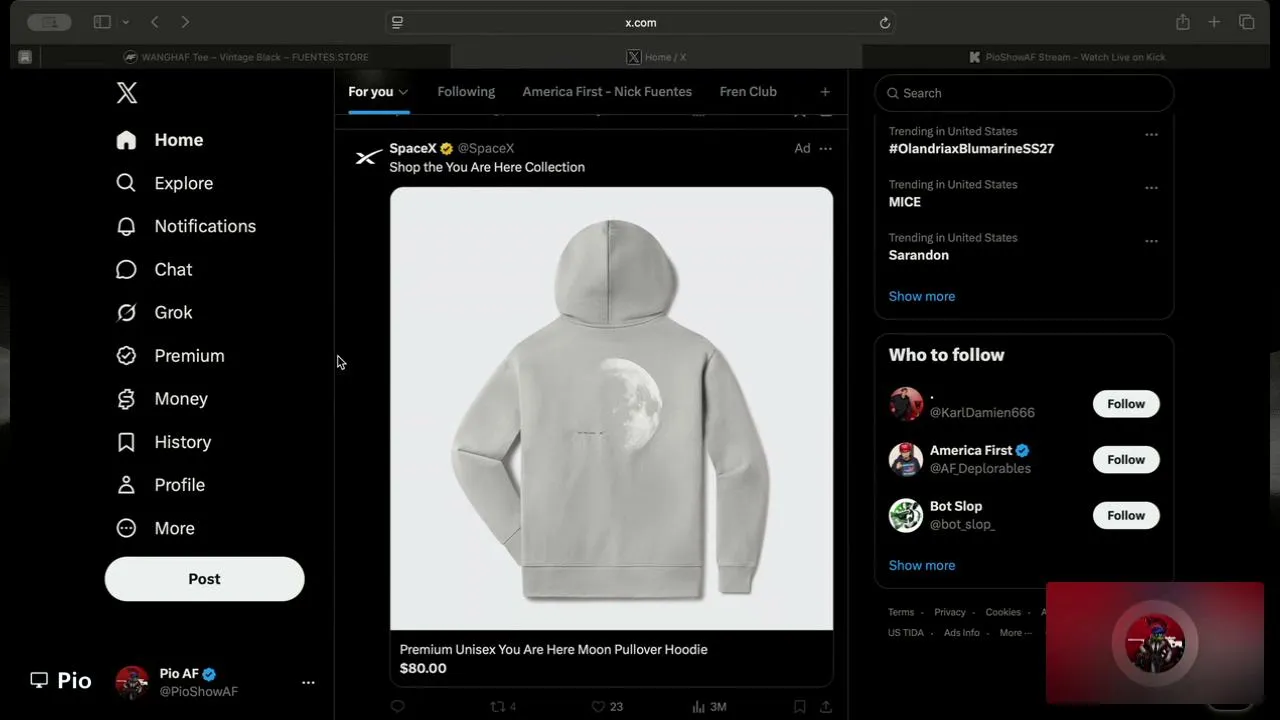Follow the America First account
The image size is (1280, 720).
coord(1126,460)
